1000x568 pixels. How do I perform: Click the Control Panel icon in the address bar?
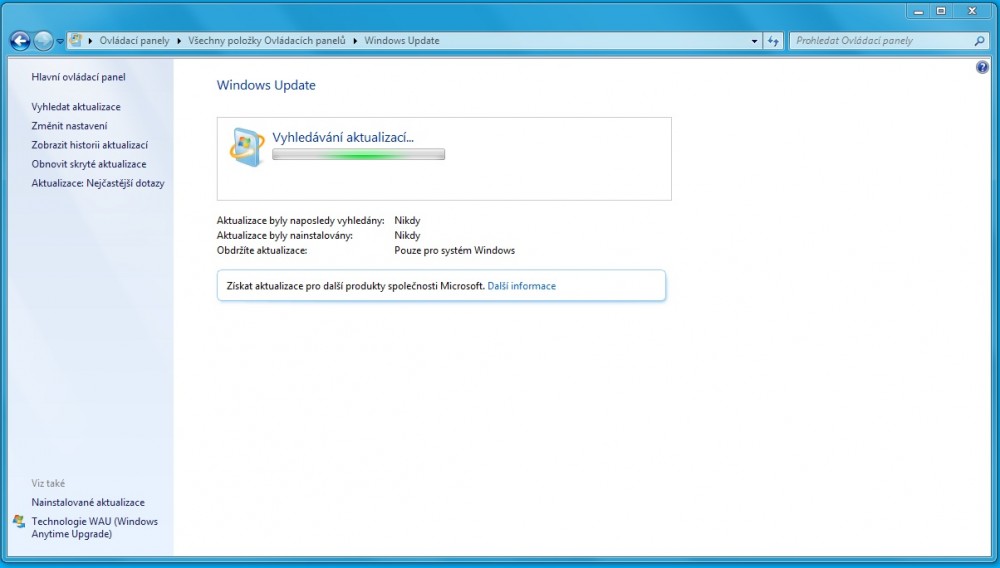coord(76,41)
